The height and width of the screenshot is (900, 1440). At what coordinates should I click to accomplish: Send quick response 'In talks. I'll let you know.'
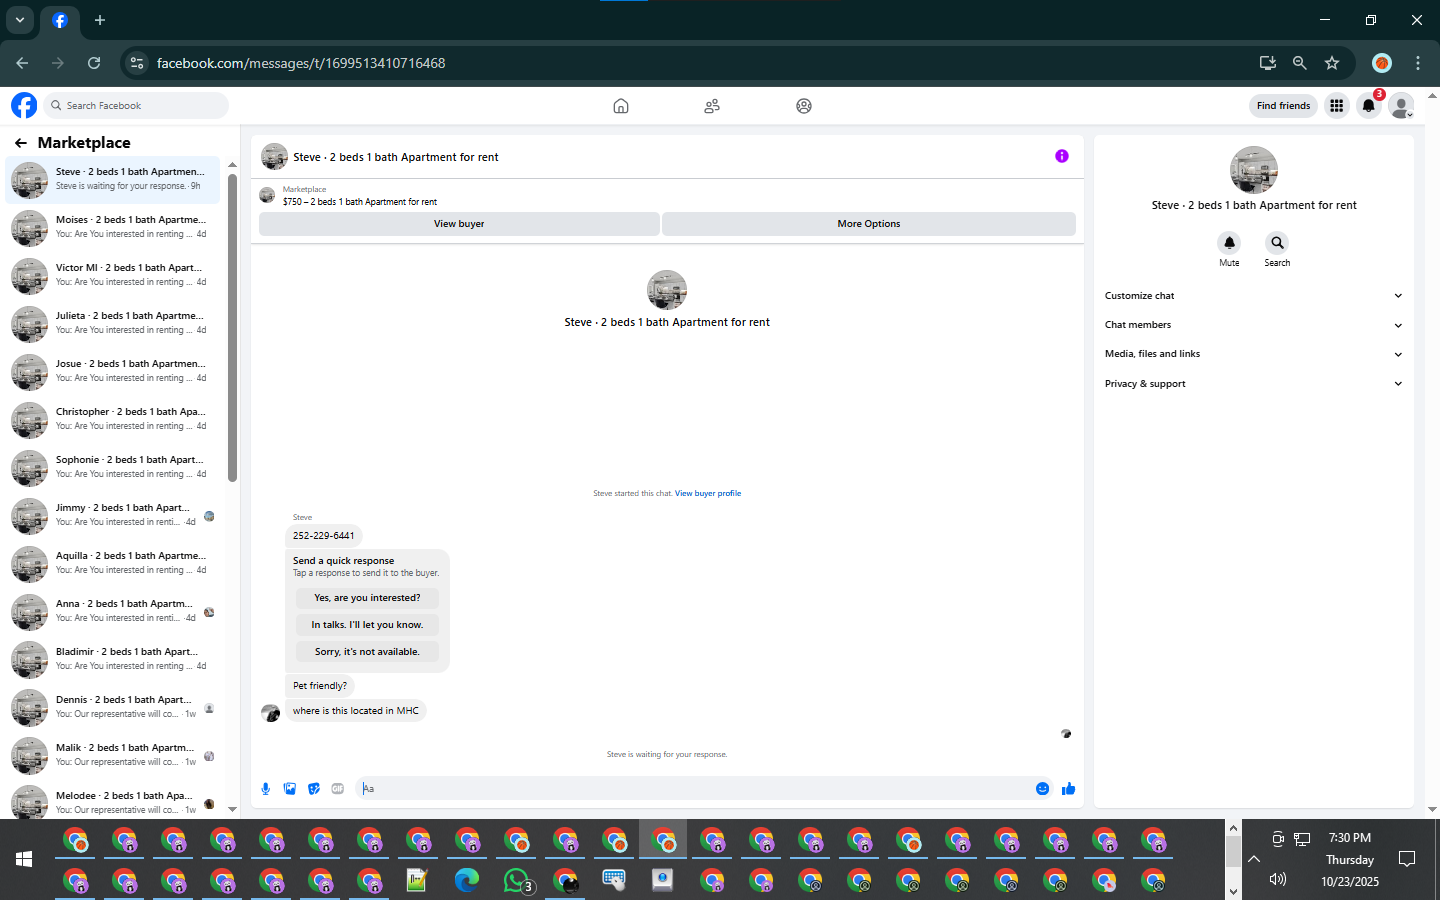click(x=367, y=625)
